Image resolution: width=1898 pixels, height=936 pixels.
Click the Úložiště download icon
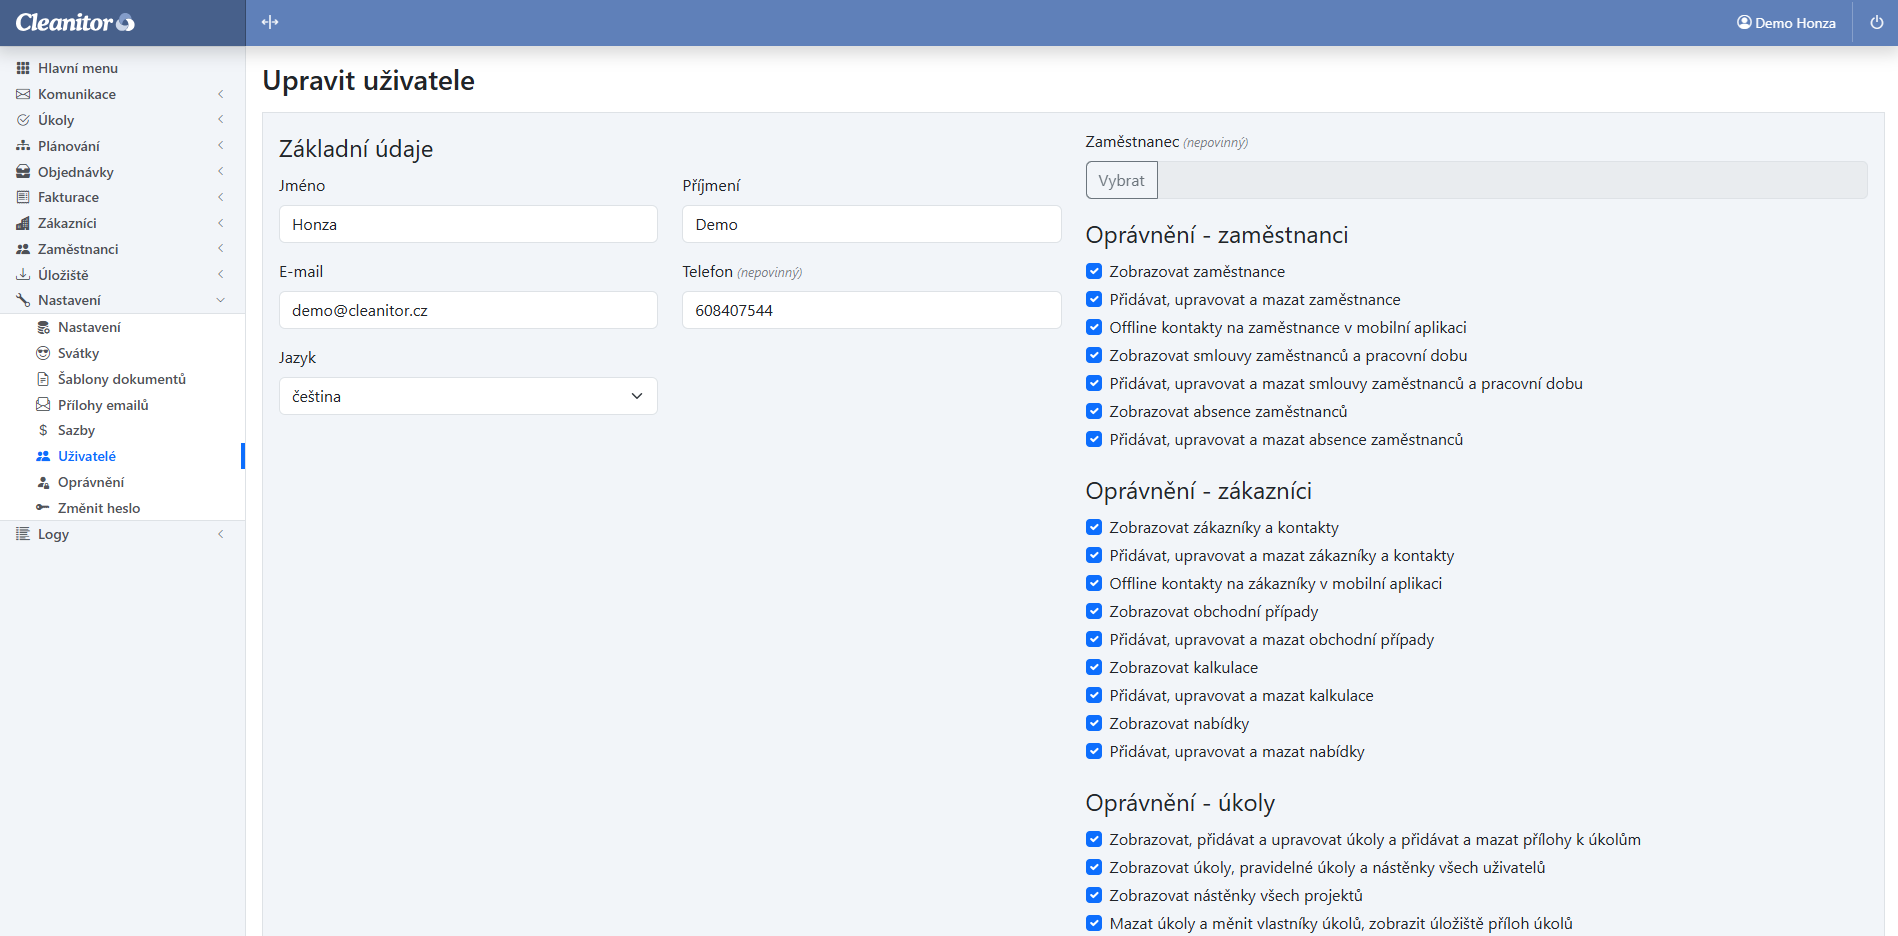(x=23, y=275)
